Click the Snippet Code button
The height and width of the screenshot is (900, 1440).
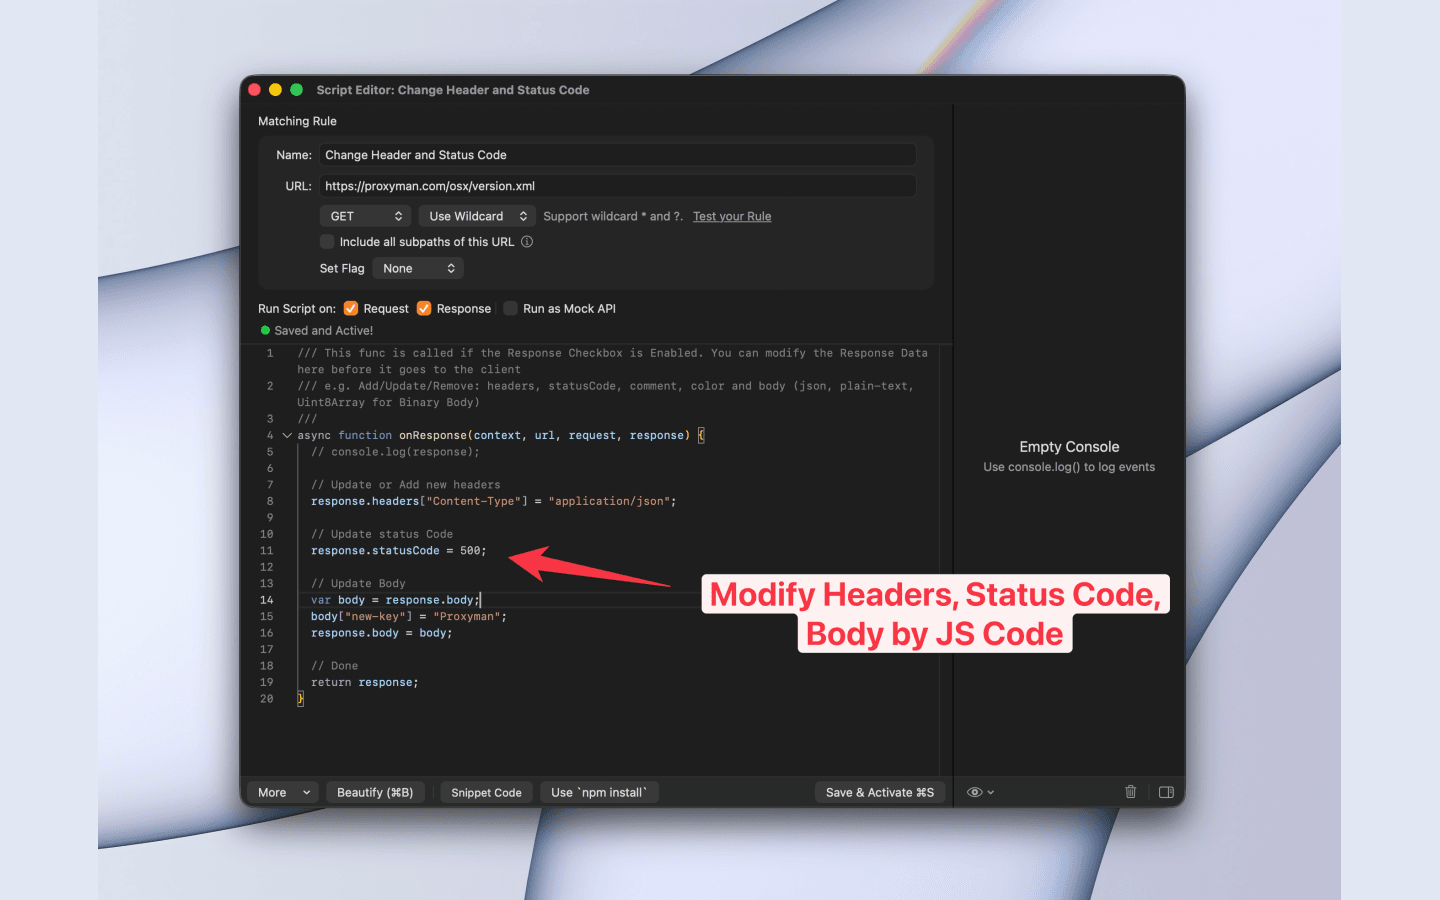[x=486, y=792]
